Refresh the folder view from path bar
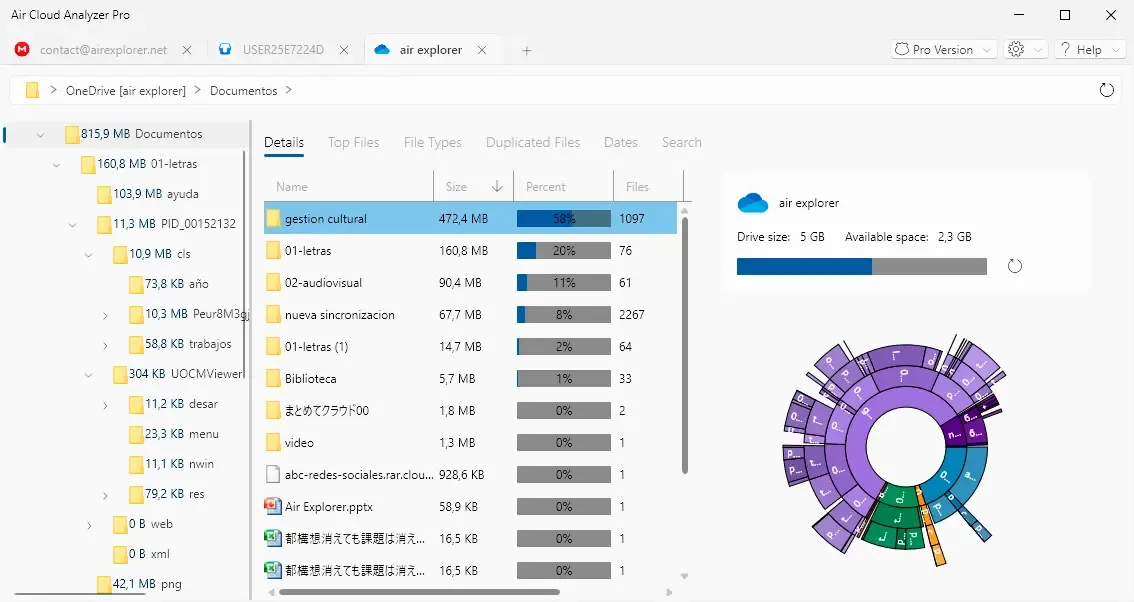1134x602 pixels. [1107, 90]
